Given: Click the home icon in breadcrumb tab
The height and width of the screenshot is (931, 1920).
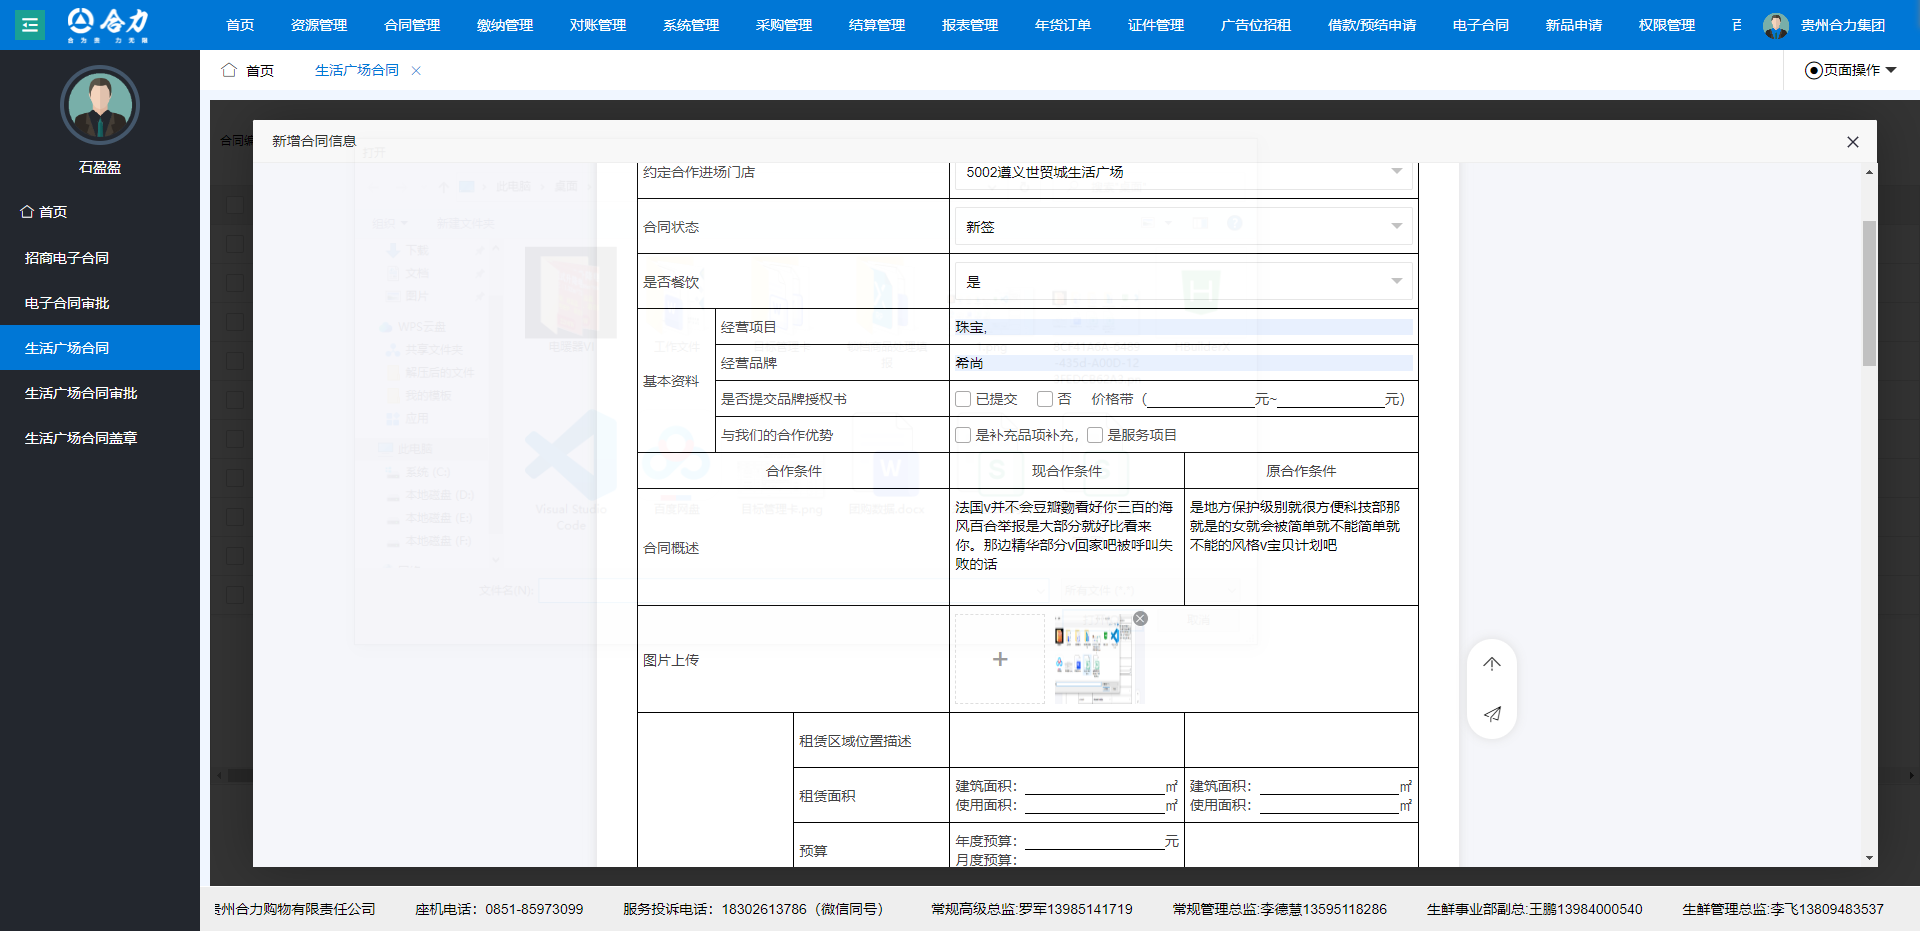Looking at the screenshot, I should 229,70.
